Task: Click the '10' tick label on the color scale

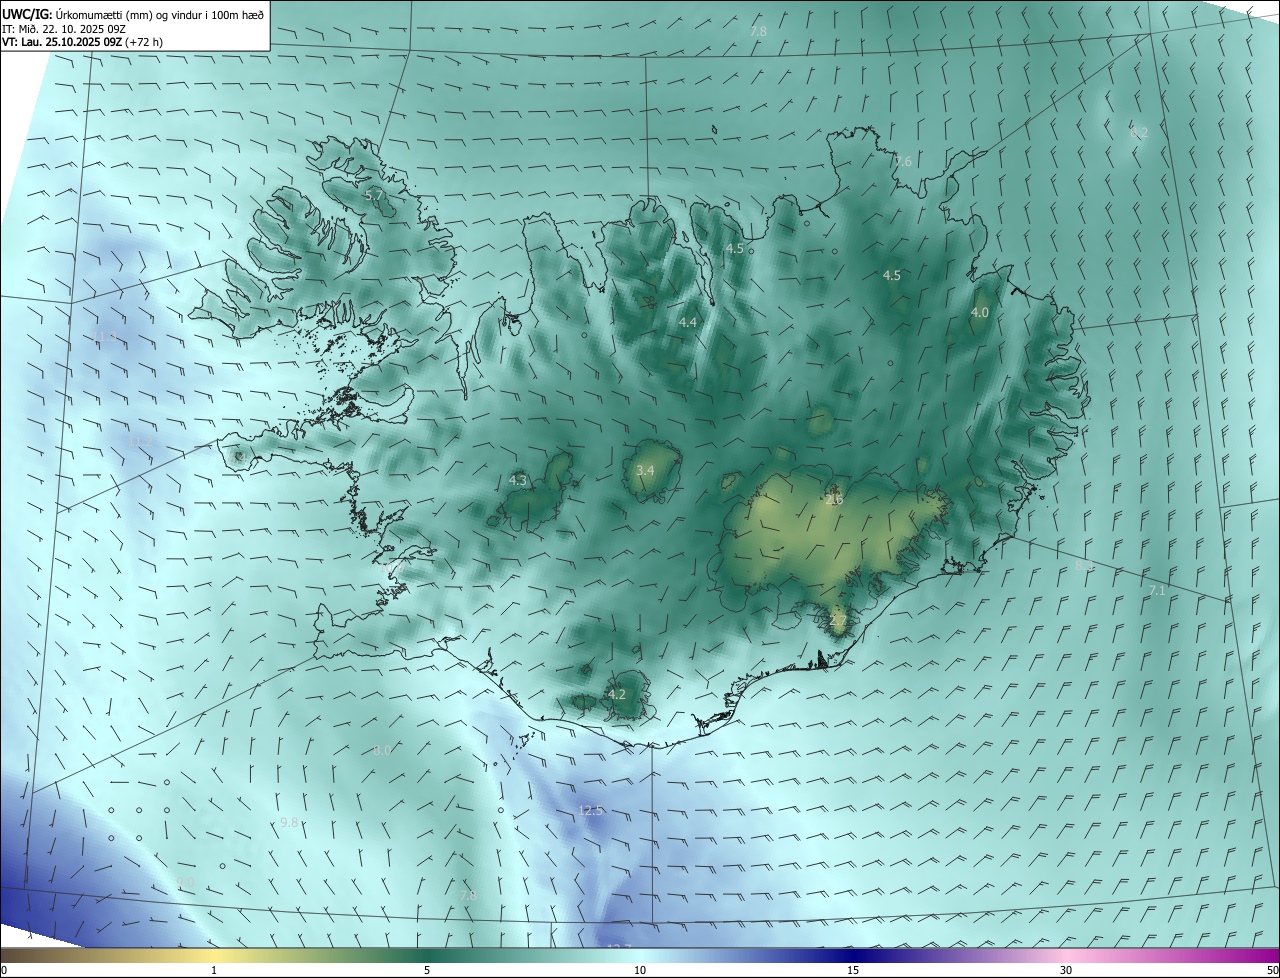Action: [640, 970]
